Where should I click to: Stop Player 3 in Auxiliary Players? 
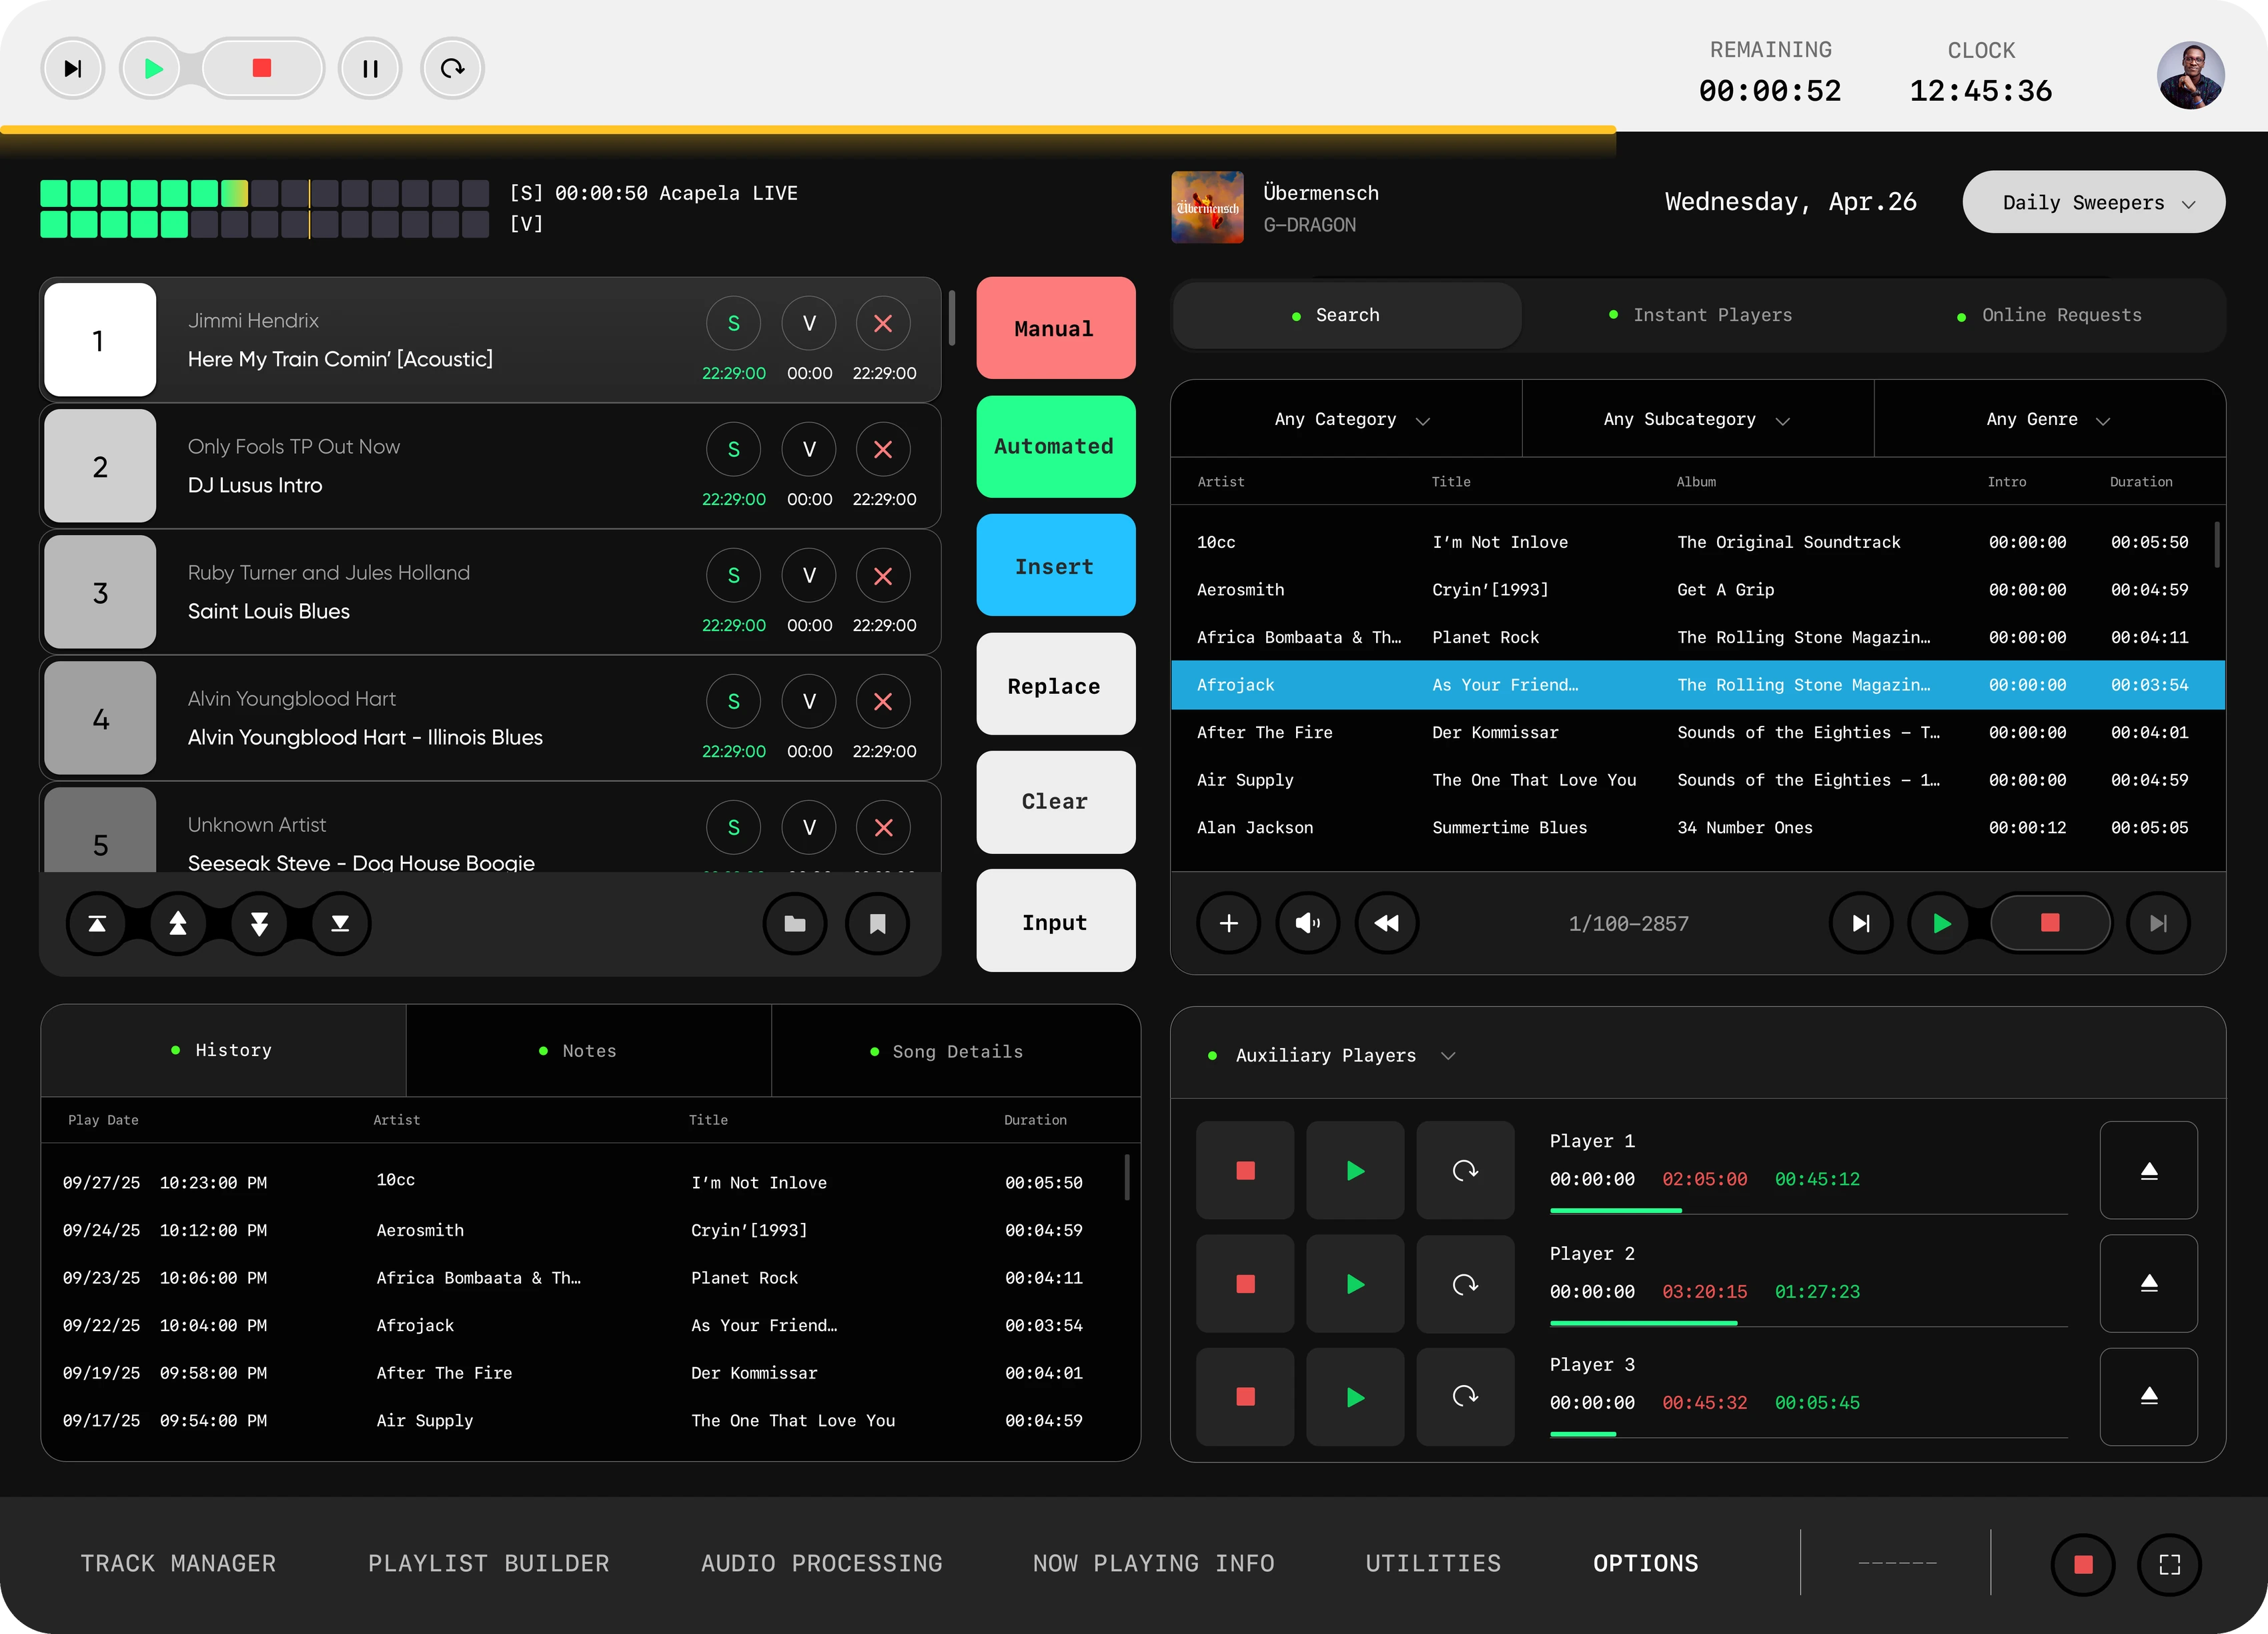[x=1245, y=1396]
